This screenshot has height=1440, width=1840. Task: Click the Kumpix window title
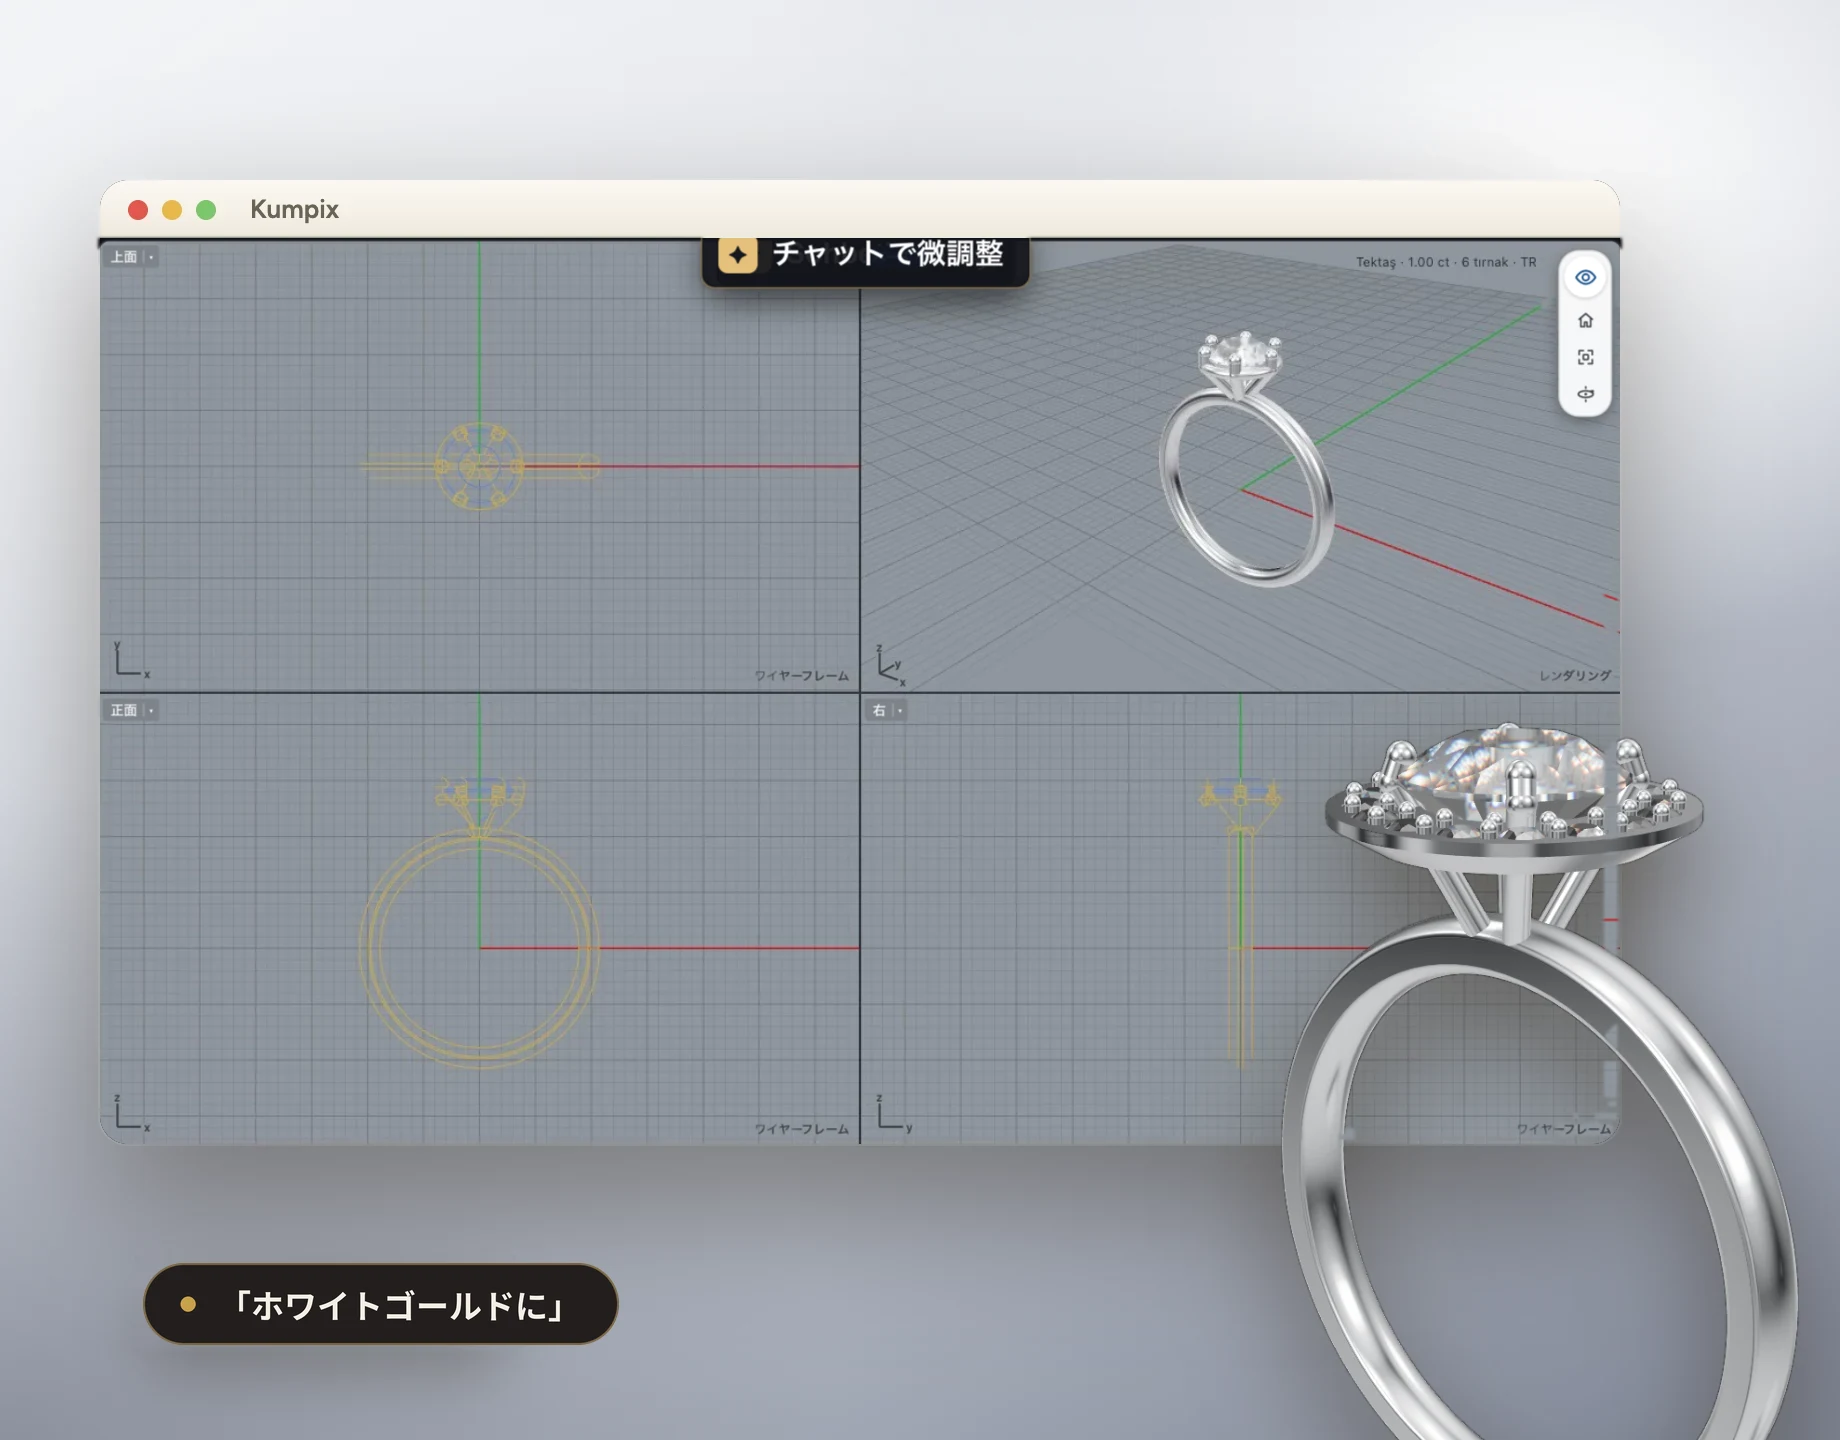click(294, 209)
